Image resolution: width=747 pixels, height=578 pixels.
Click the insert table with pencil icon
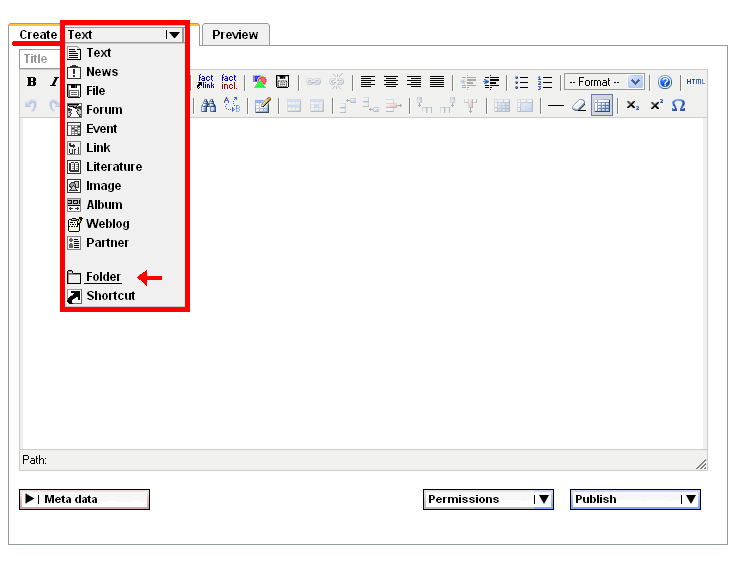262,105
